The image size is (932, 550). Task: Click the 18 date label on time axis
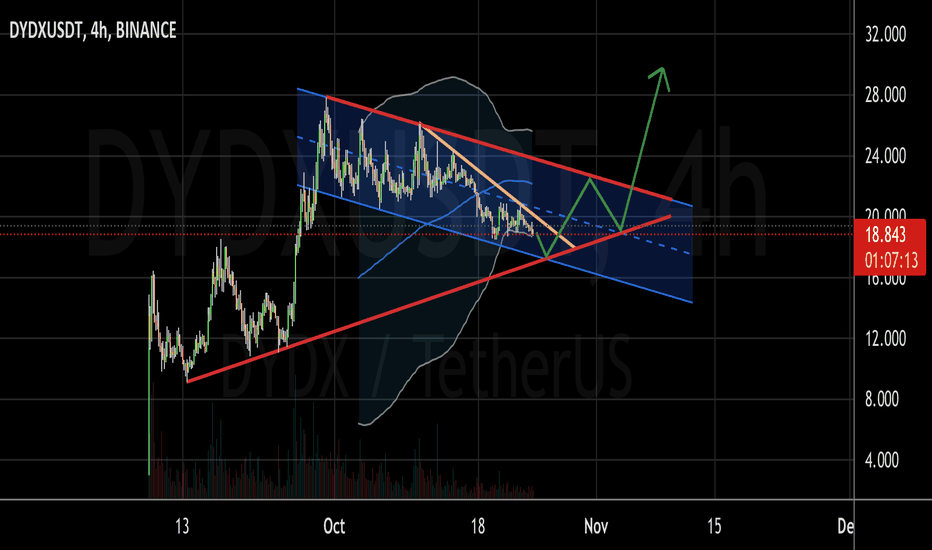pyautogui.click(x=478, y=526)
